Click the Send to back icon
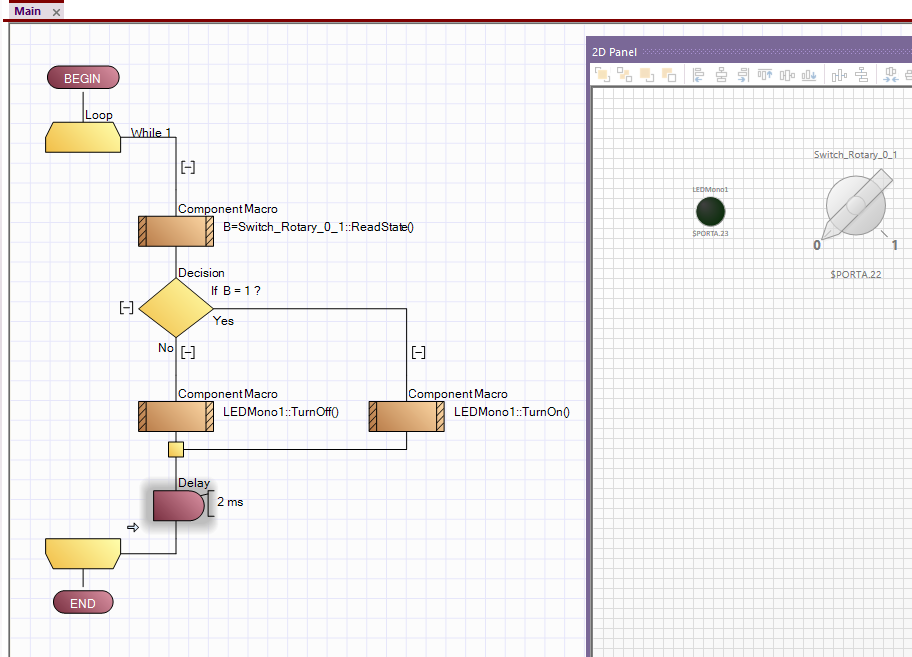The width and height of the screenshot is (912, 657). 669,75
